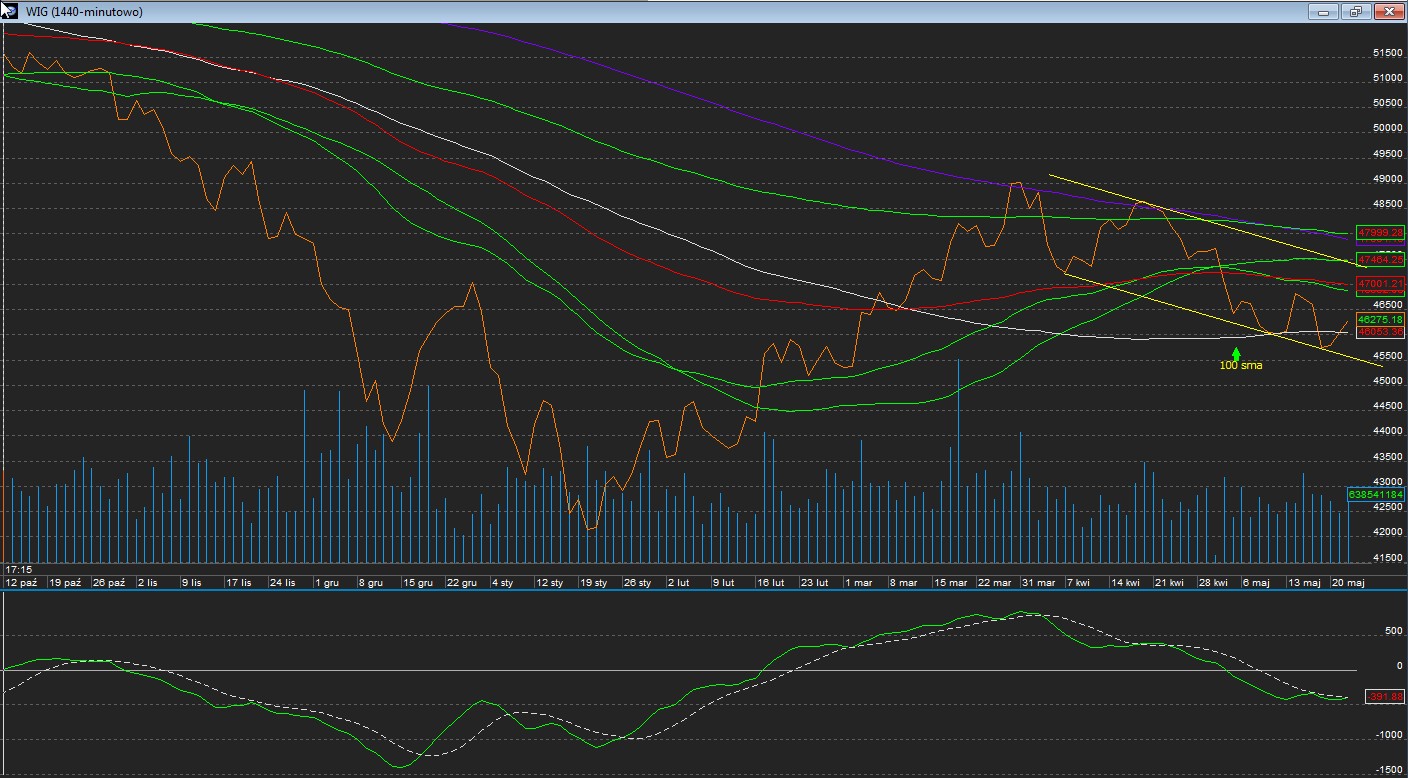Click the 47999.28 price label

pos(1380,232)
